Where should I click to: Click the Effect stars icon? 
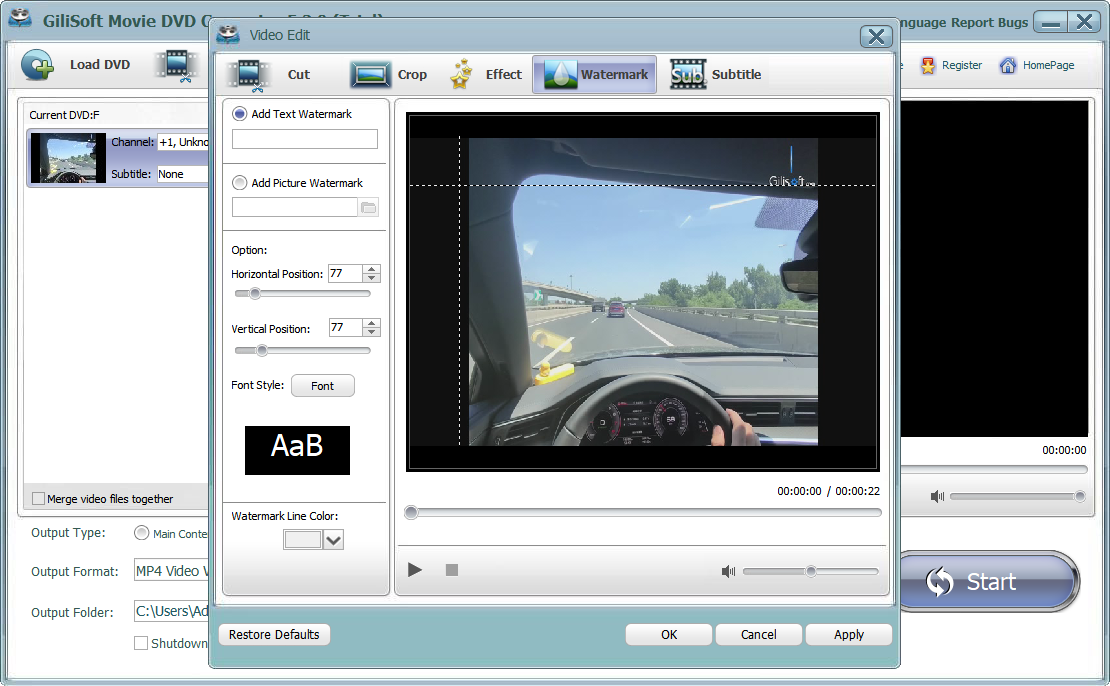[x=462, y=74]
